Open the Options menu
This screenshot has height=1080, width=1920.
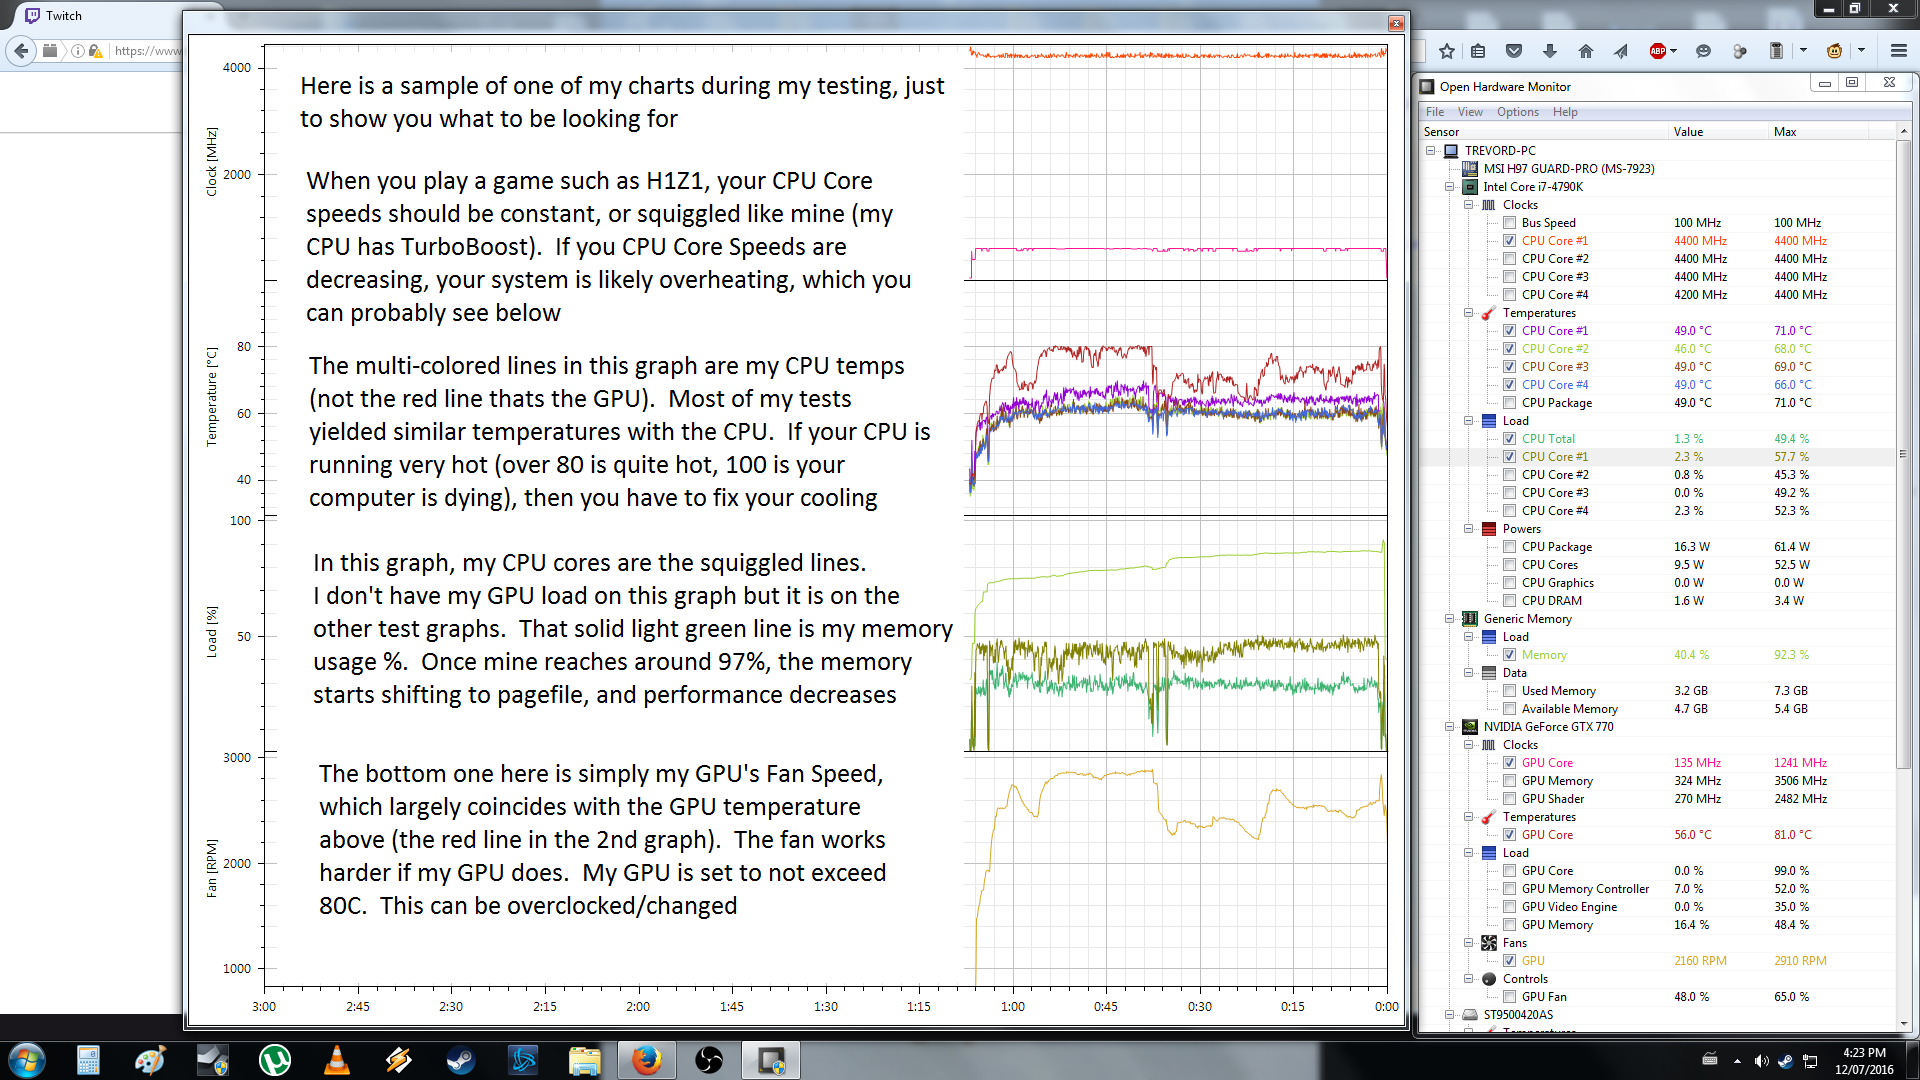1517,112
